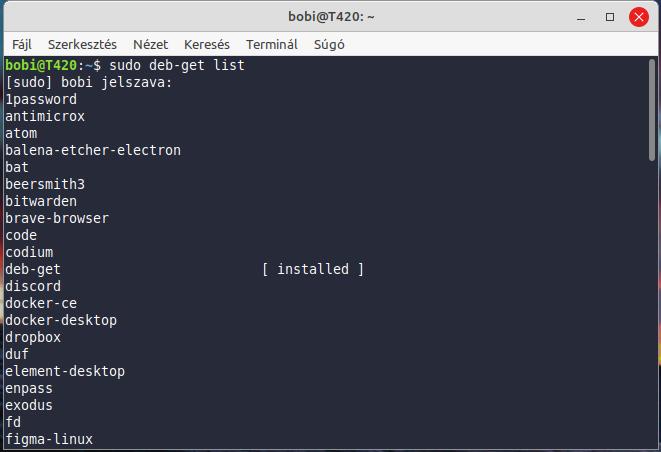Open the Terminál menu
Screen dimensions: 661x452
pos(272,44)
